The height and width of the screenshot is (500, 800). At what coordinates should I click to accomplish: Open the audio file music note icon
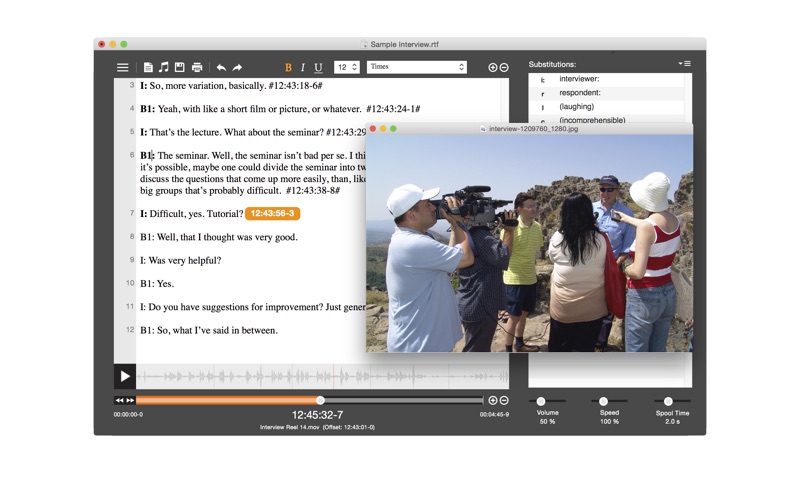(163, 67)
